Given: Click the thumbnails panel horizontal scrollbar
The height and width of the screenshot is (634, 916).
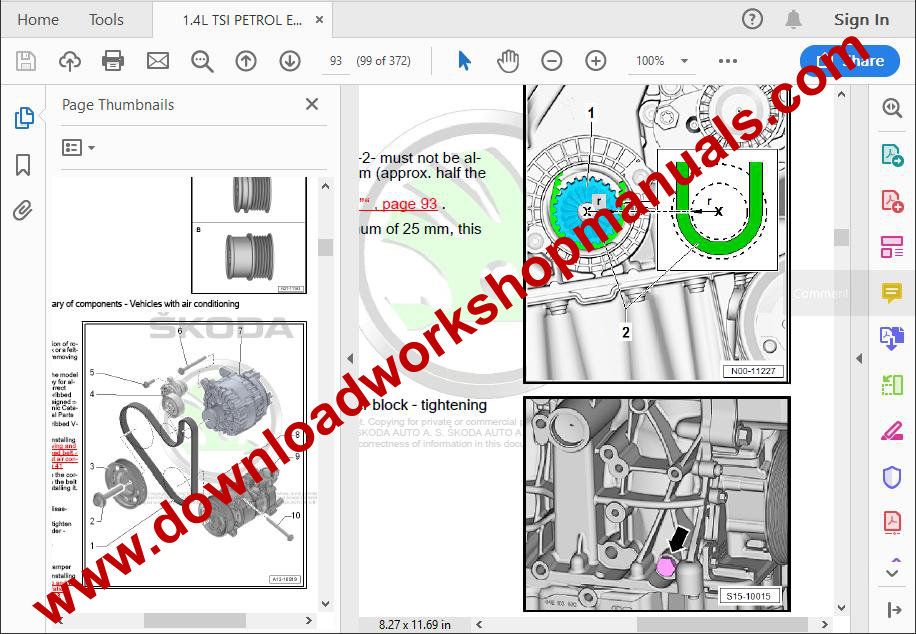Looking at the screenshot, I should pos(195,620).
